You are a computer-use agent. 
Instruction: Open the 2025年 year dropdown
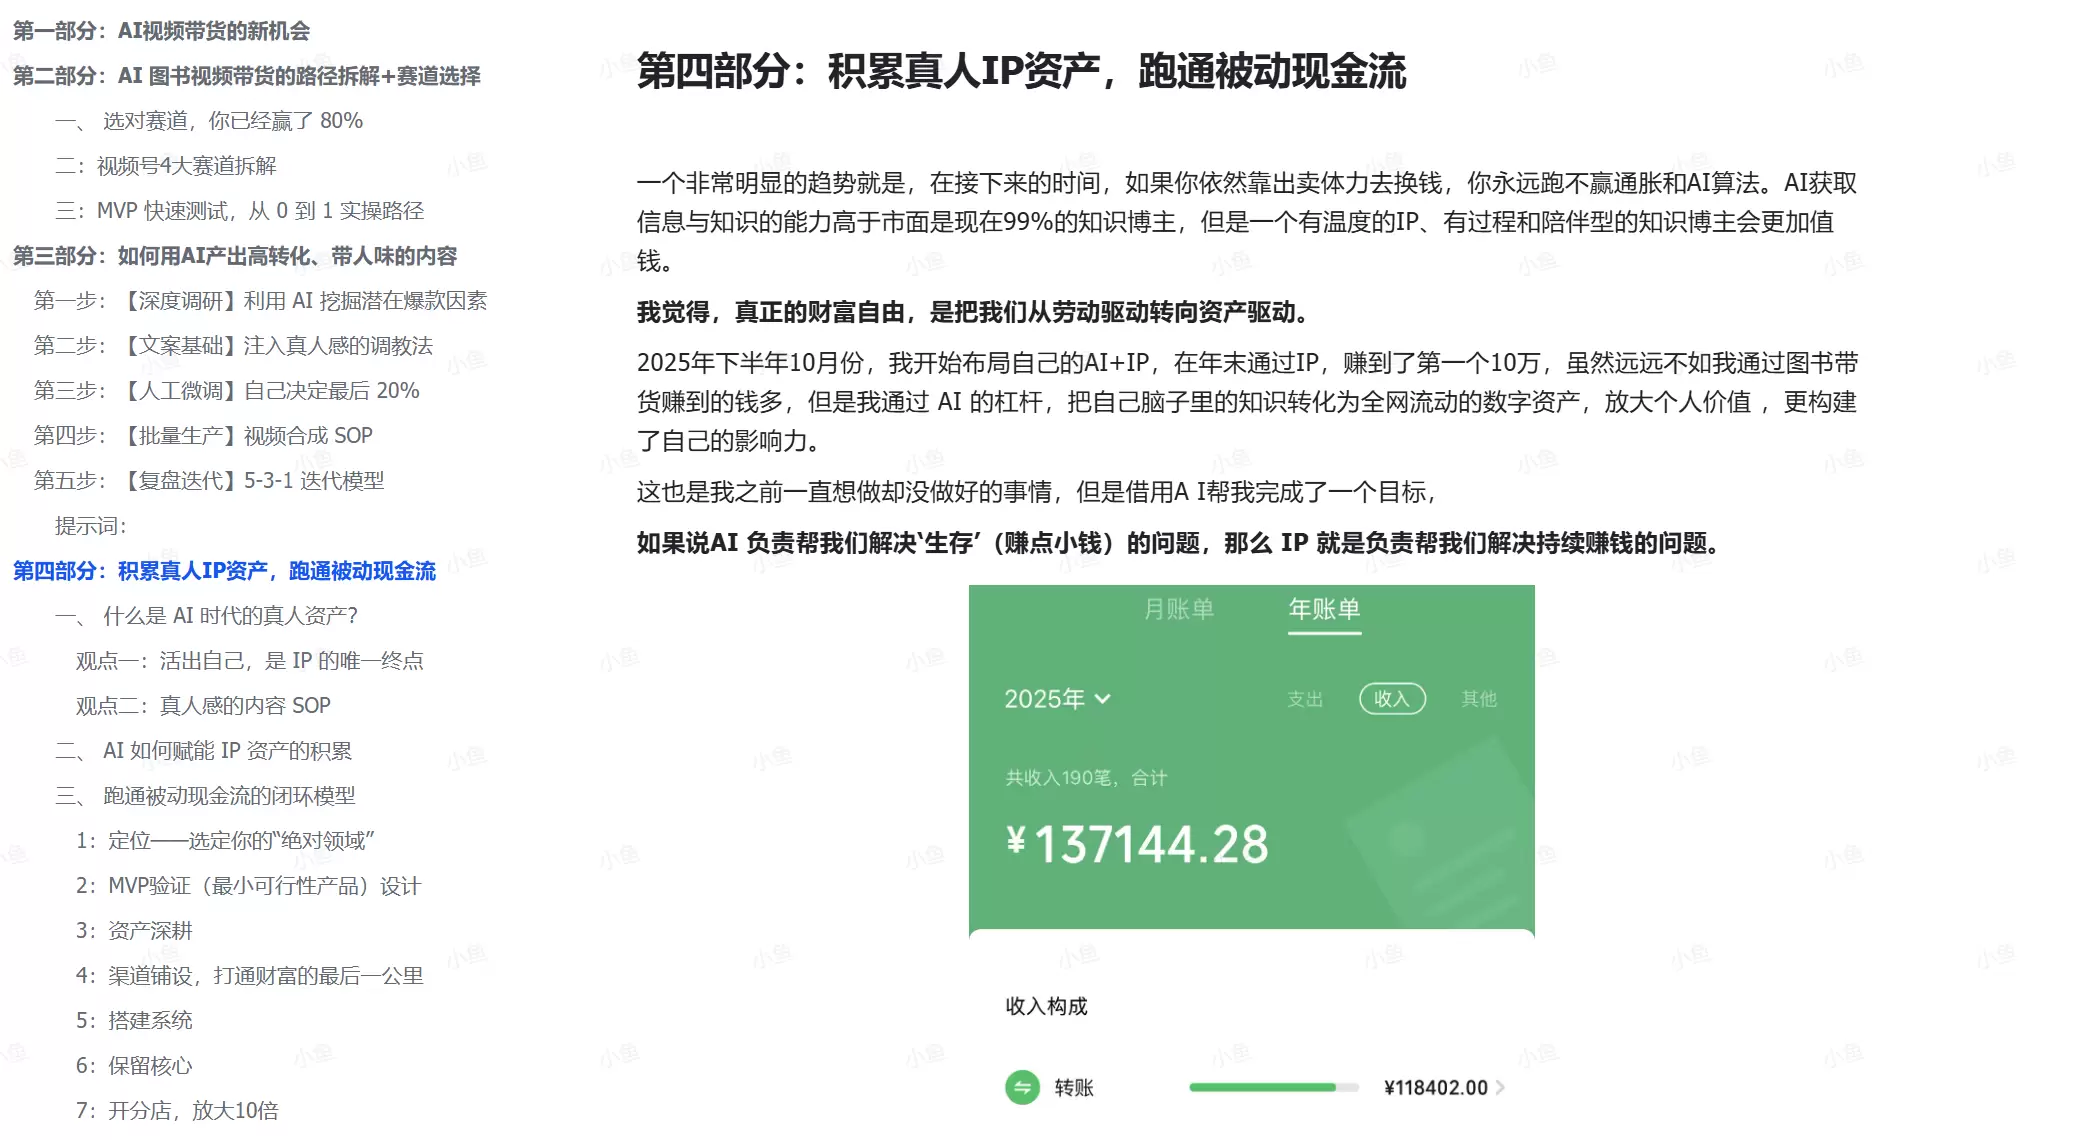tap(1057, 699)
